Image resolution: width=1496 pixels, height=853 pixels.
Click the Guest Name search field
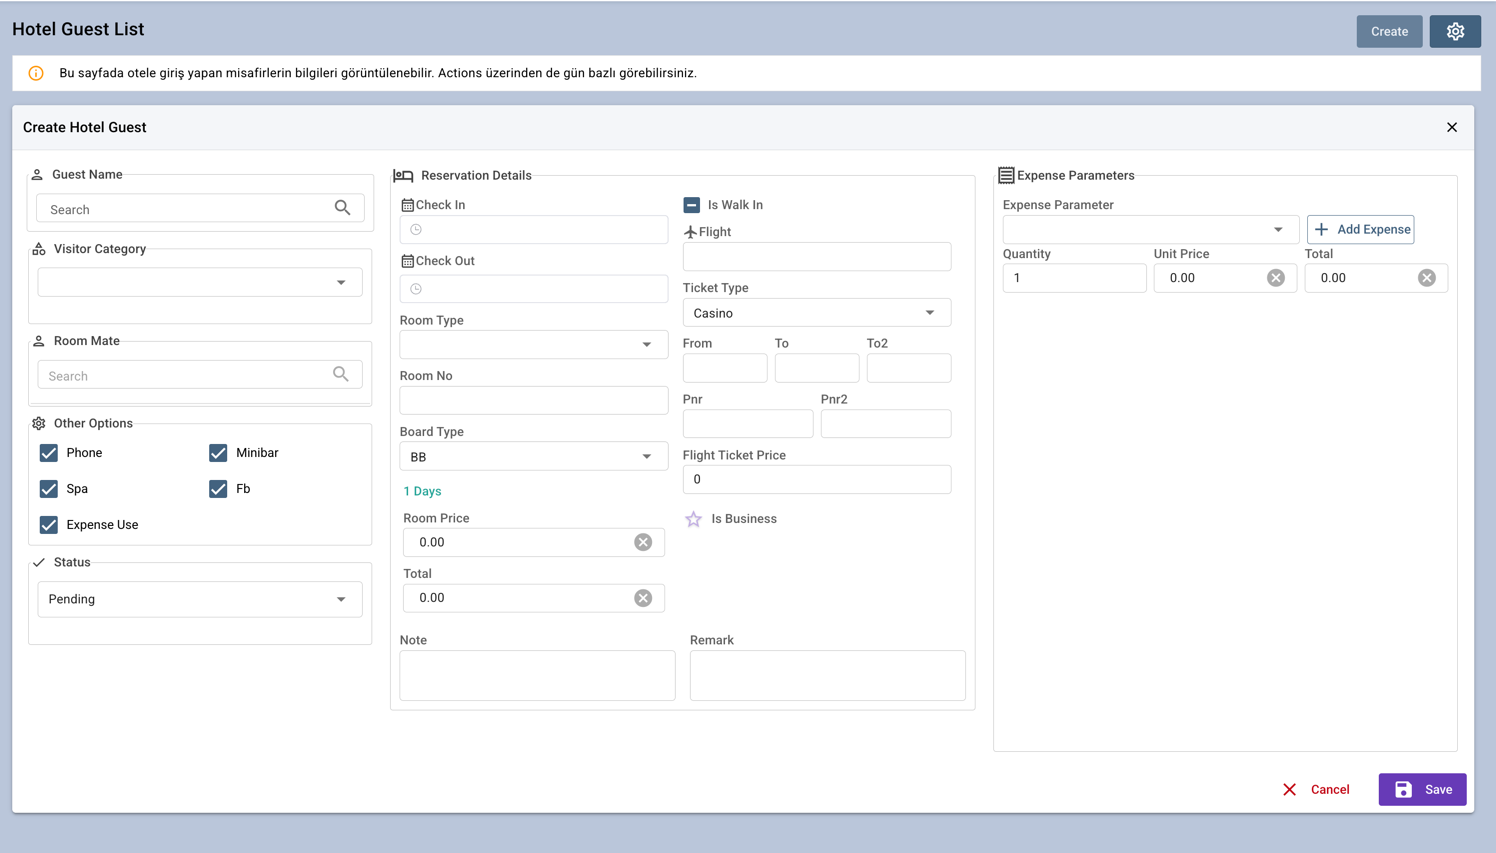pyautogui.click(x=200, y=208)
